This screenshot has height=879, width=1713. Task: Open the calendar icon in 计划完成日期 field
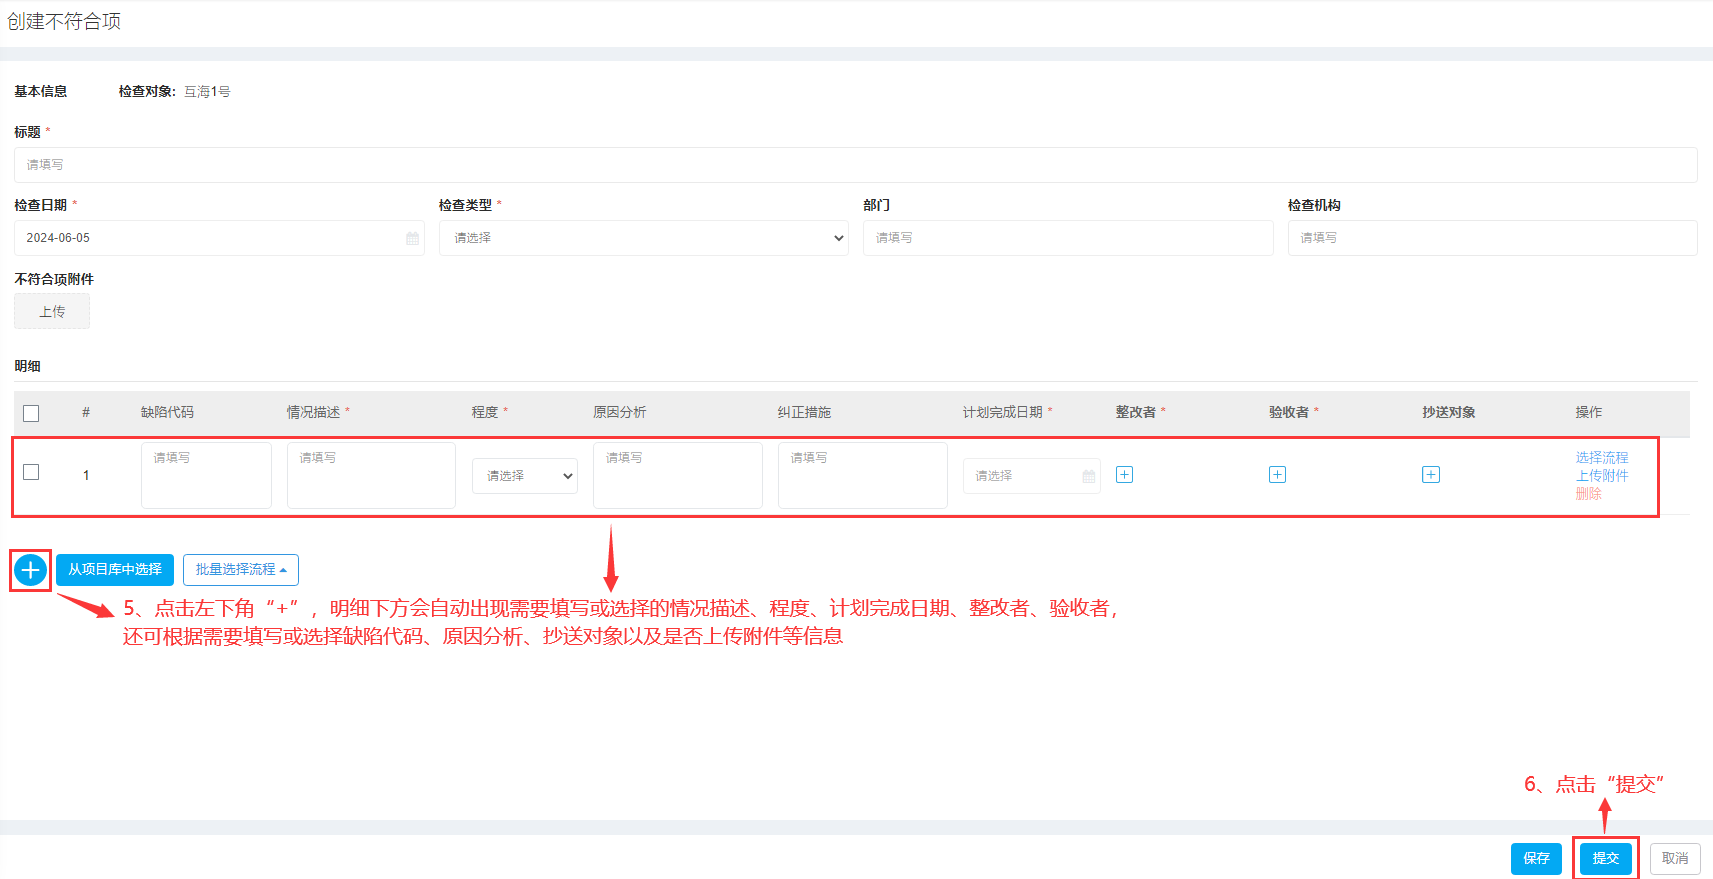(x=1088, y=476)
